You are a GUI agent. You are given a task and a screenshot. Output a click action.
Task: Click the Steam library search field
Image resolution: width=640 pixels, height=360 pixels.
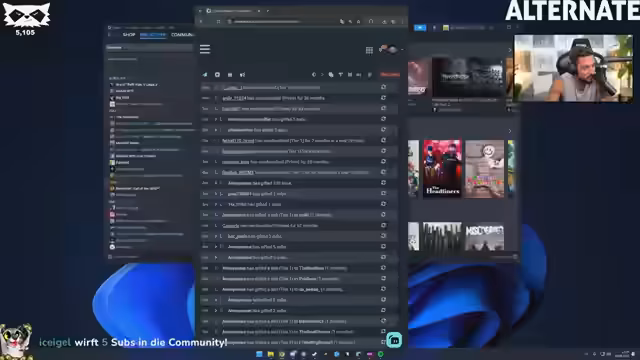click(149, 48)
